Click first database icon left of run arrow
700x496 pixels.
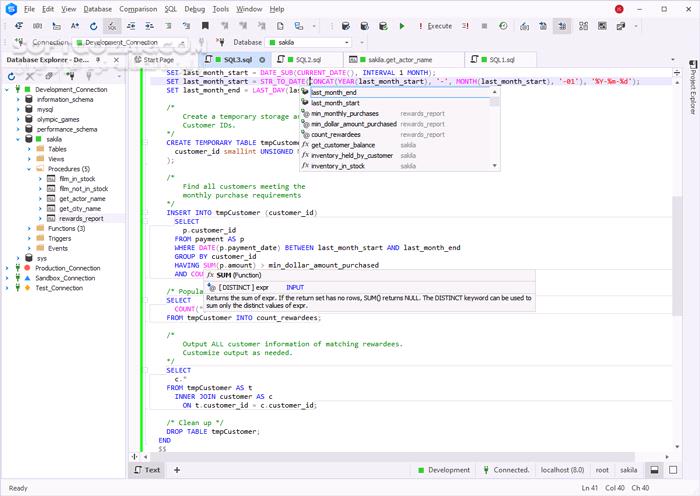click(346, 26)
